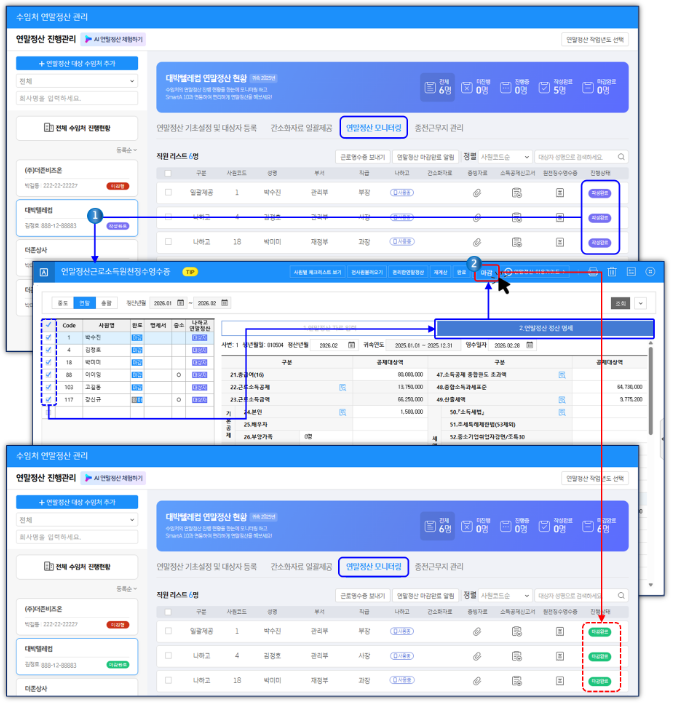The width and height of the screenshot is (674, 703).
Task: Toggle the checkbox for Code 88 이이영
Action: click(48, 375)
